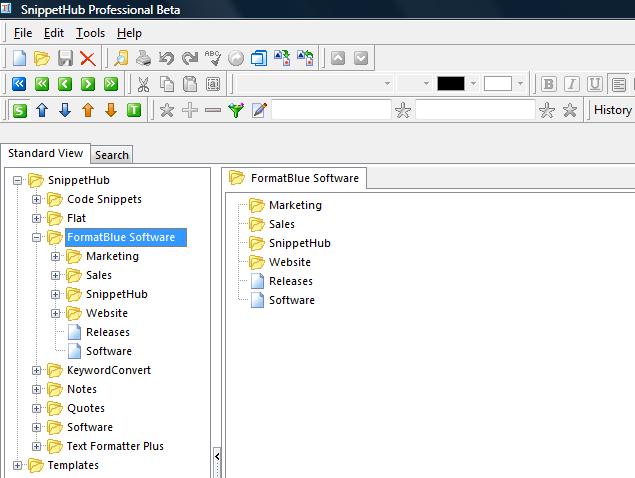This screenshot has width=635, height=478.
Task: Expand the Marketing tree node
Action: pos(55,256)
